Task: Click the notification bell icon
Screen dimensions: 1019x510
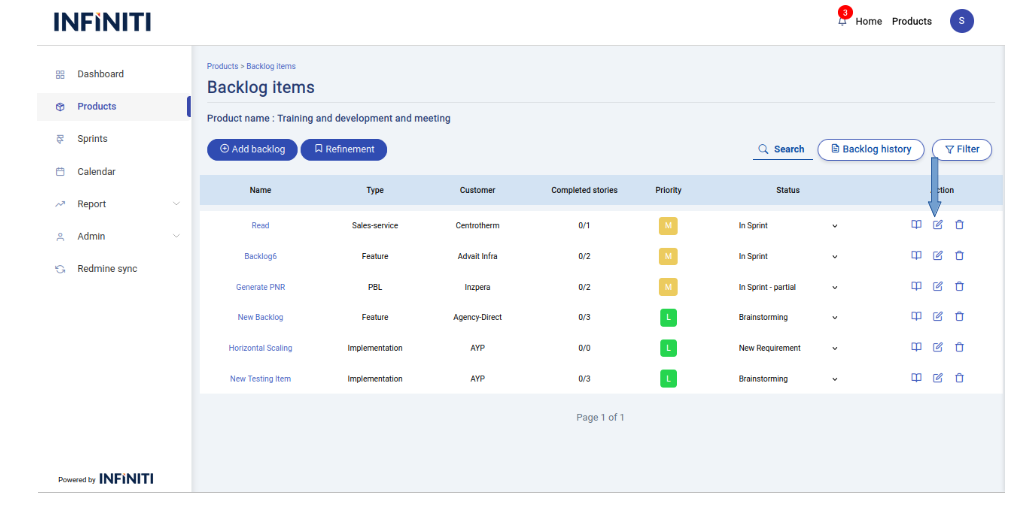Action: pos(842,21)
